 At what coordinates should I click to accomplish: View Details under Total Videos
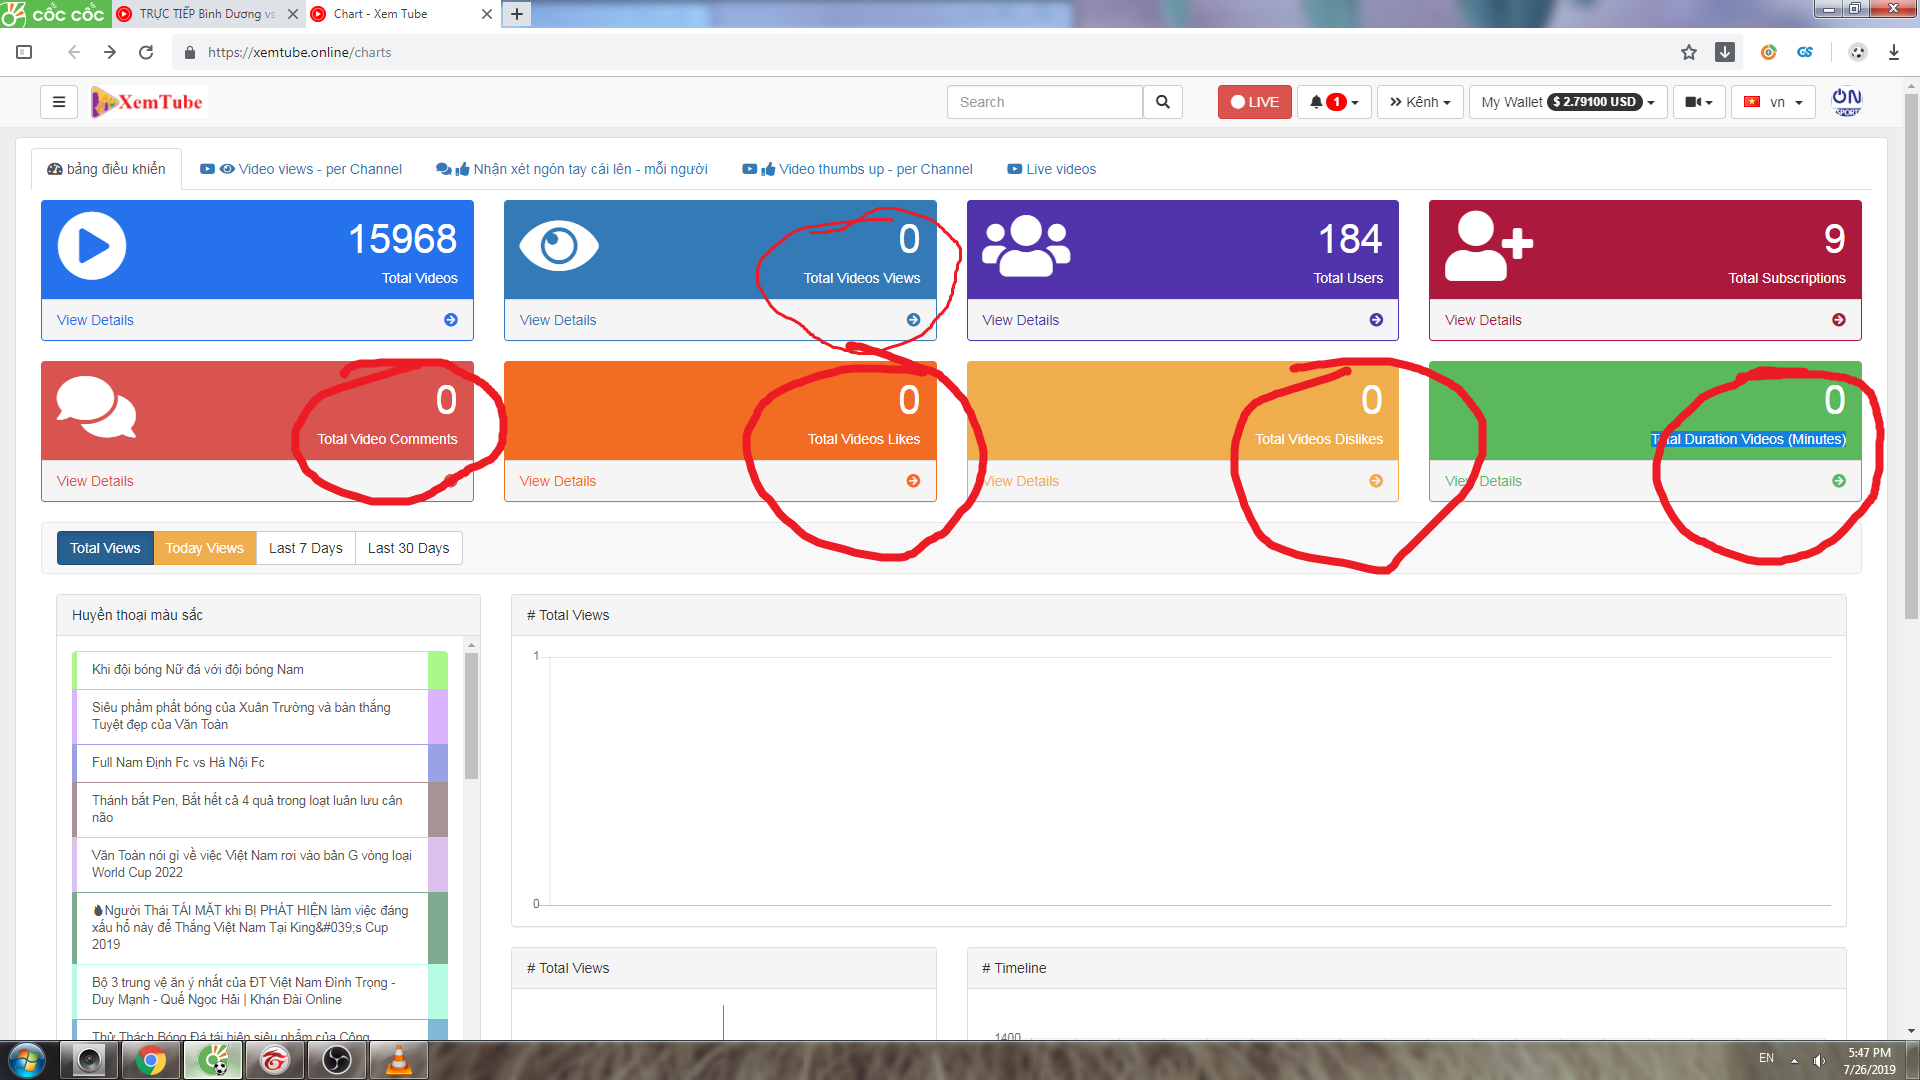tap(95, 320)
